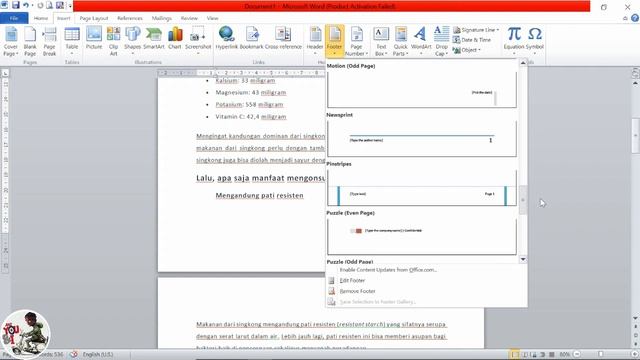Image resolution: width=640 pixels, height=360 pixels.
Task: Switch to the Page Layout tab
Action: tap(94, 18)
